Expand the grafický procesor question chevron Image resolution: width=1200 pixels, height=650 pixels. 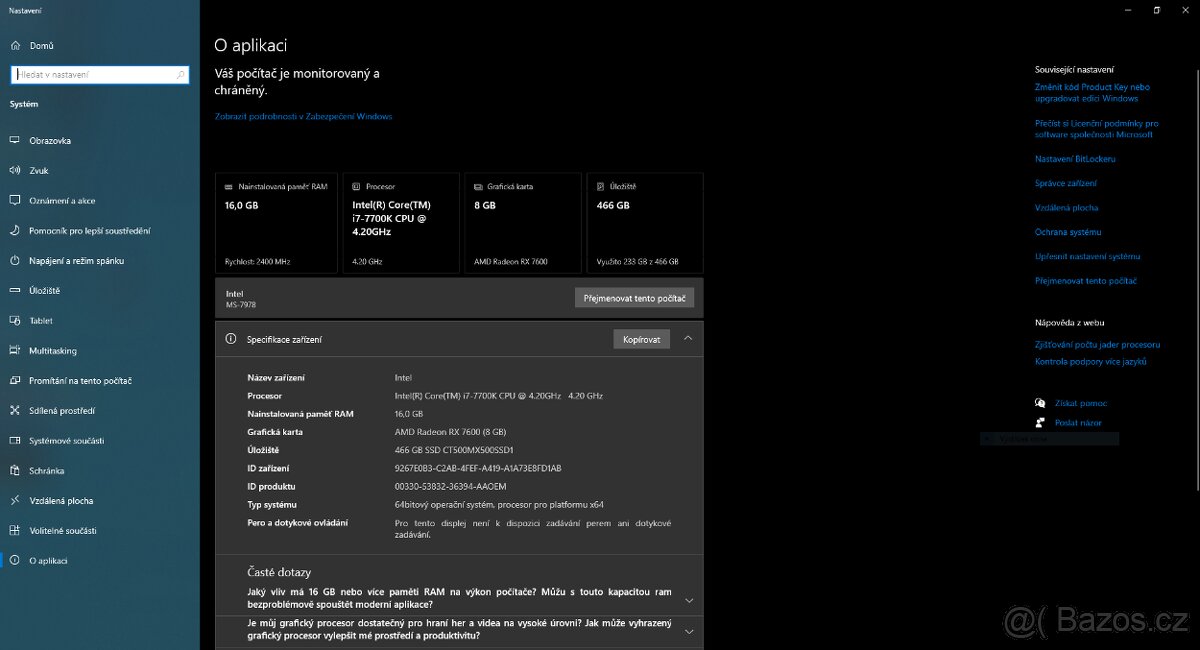pyautogui.click(x=688, y=632)
